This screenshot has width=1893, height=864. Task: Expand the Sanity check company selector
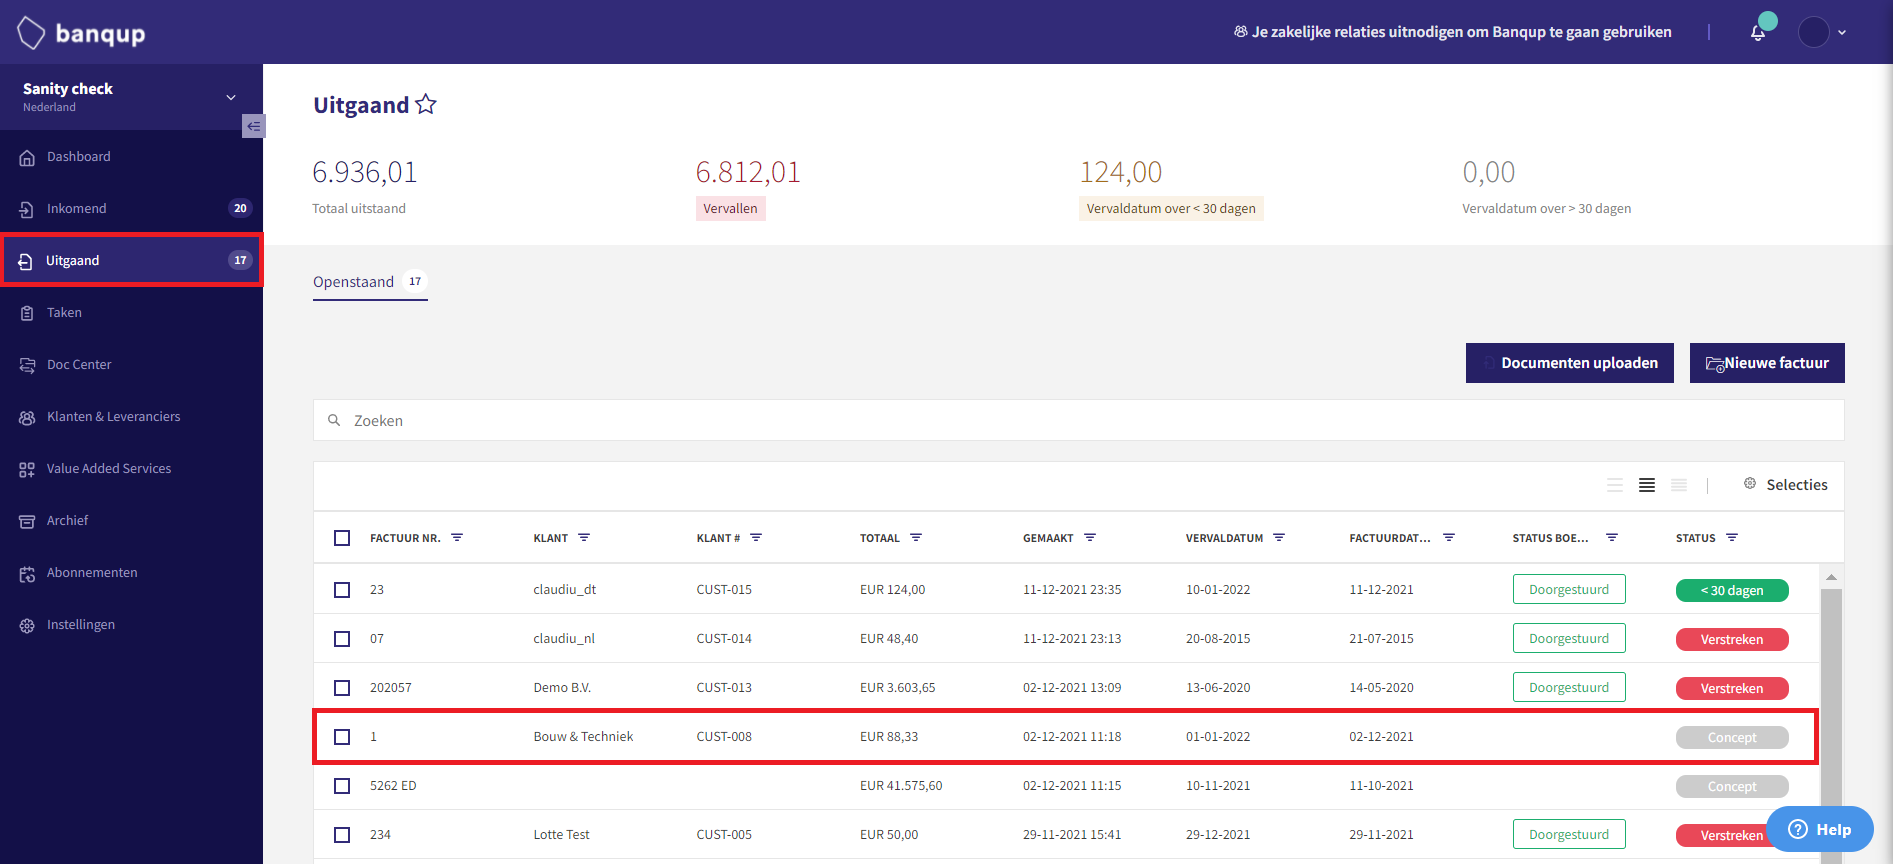coord(231,97)
